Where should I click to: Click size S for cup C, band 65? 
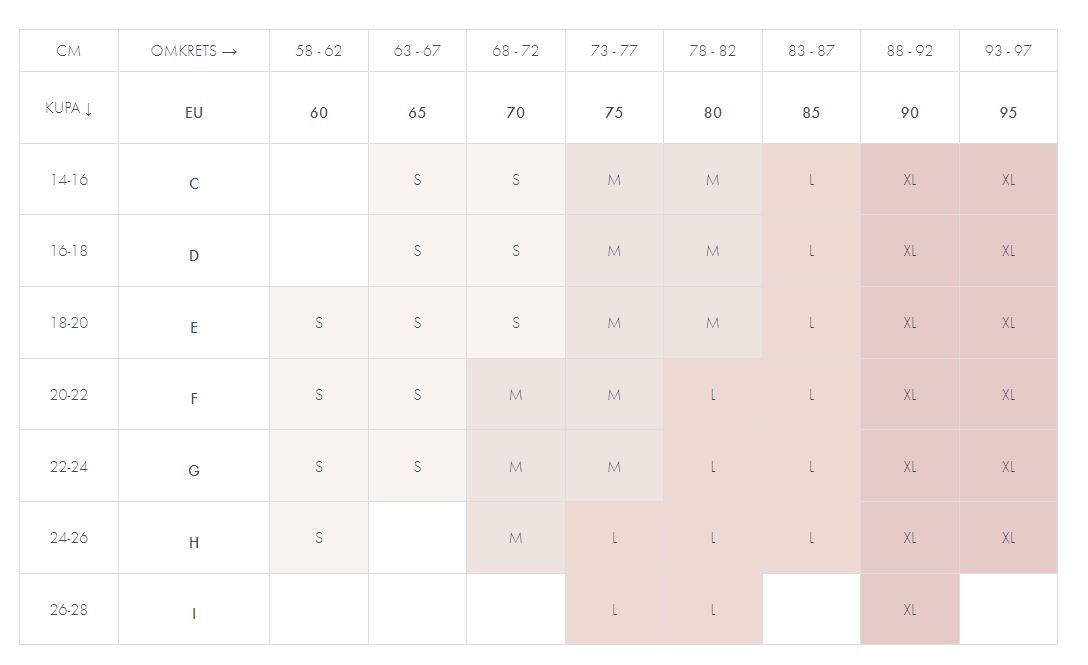[417, 180]
